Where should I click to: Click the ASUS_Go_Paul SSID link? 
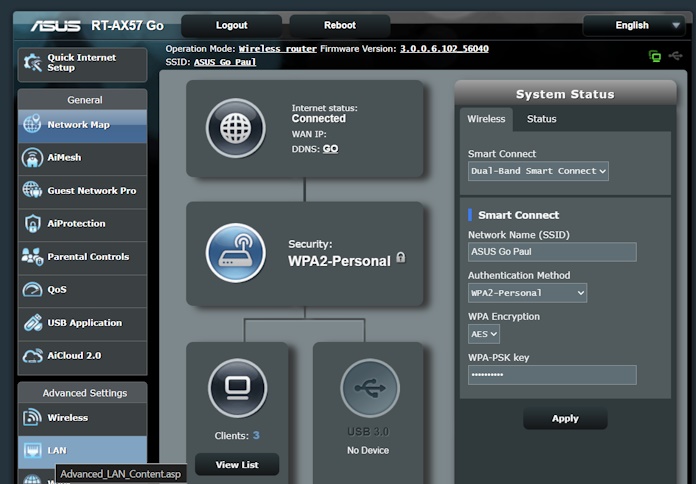point(225,62)
